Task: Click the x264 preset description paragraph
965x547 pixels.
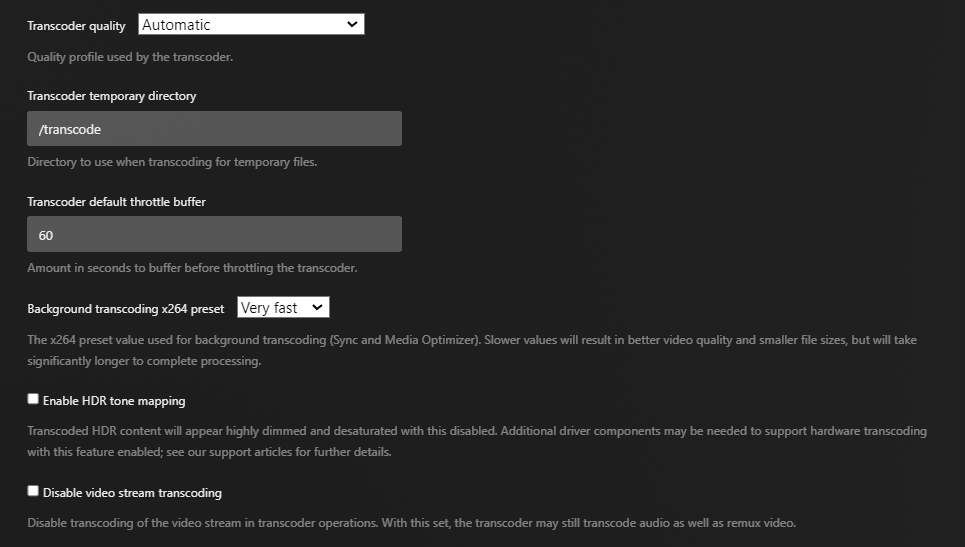Action: [x=472, y=350]
